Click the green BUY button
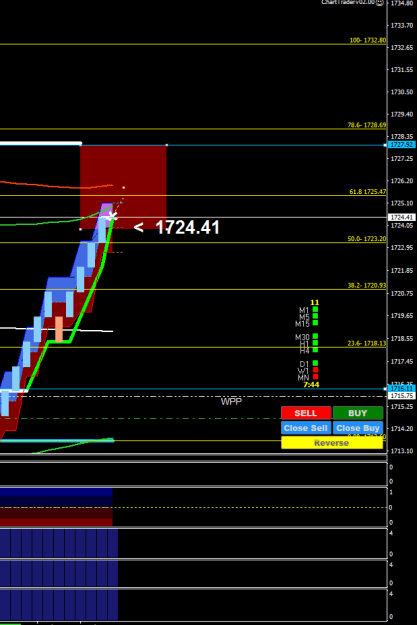 pos(358,413)
